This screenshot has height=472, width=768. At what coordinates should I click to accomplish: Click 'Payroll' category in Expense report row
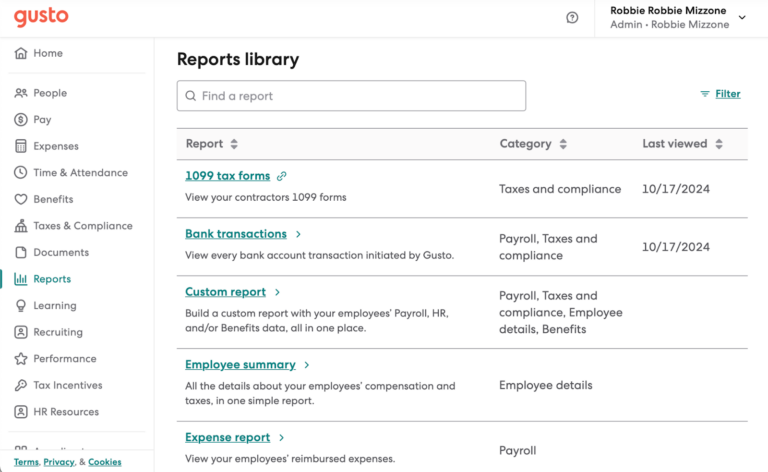pos(518,450)
